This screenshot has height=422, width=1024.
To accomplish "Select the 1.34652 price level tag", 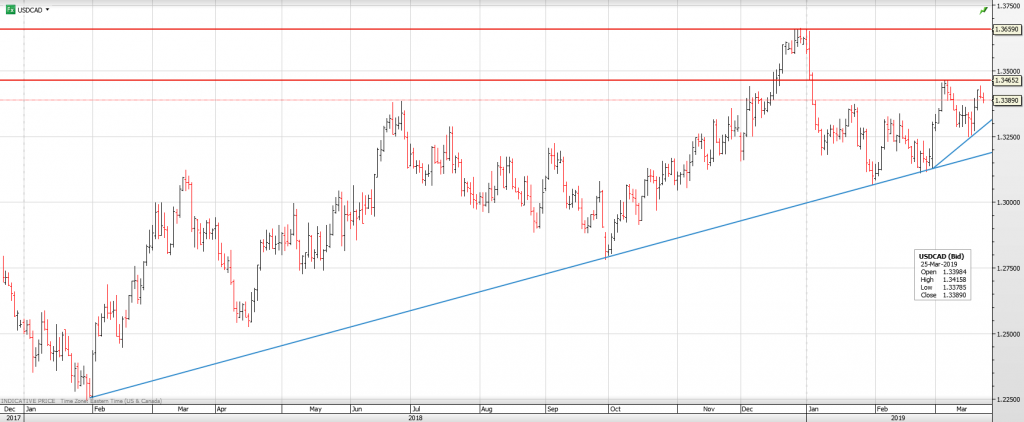I will tap(1006, 79).
